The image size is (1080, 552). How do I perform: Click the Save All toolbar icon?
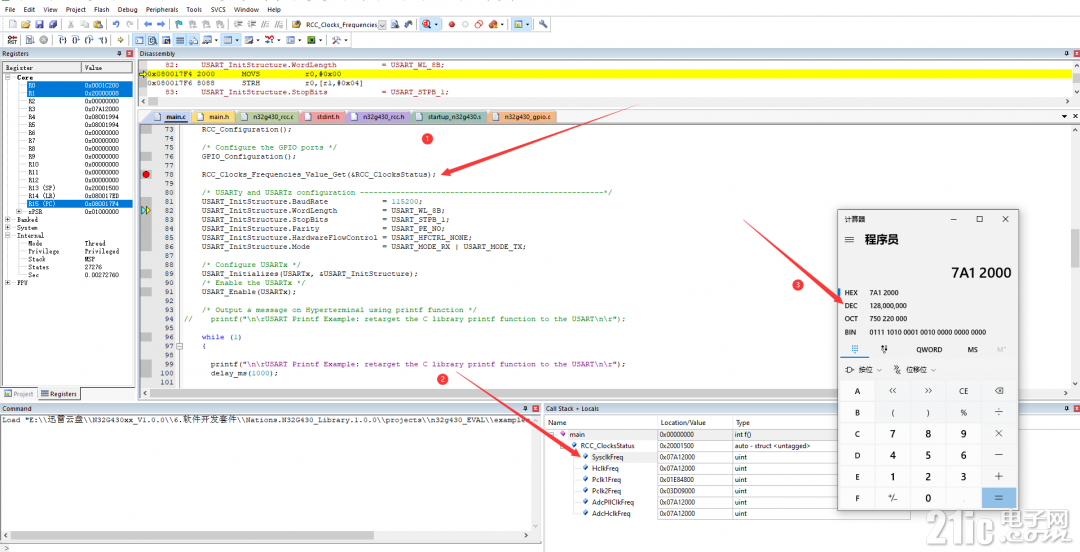53,24
